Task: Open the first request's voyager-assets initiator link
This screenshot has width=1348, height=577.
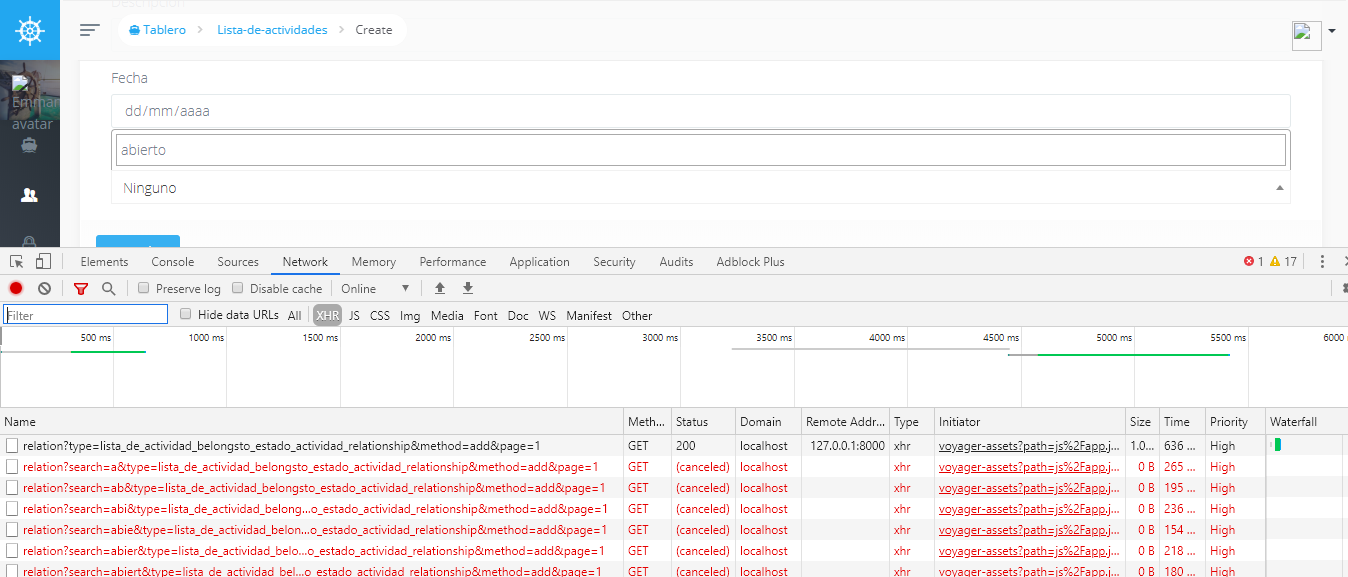Action: [x=1028, y=445]
